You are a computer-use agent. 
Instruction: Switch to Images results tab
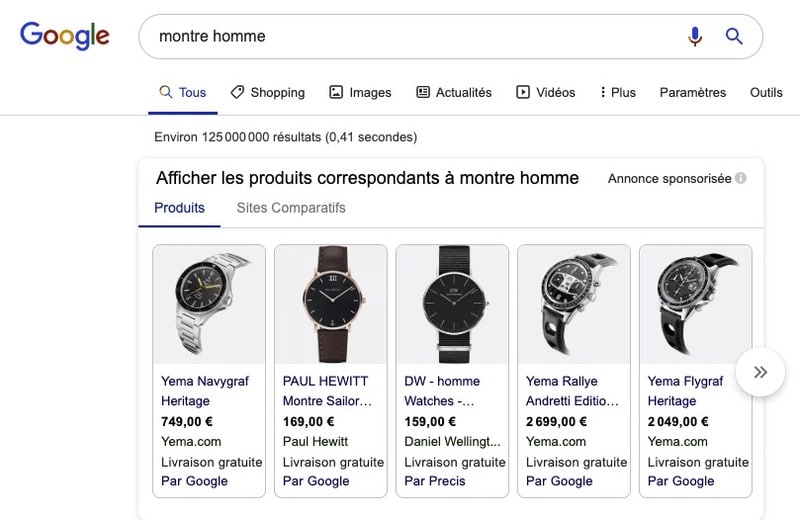360,92
